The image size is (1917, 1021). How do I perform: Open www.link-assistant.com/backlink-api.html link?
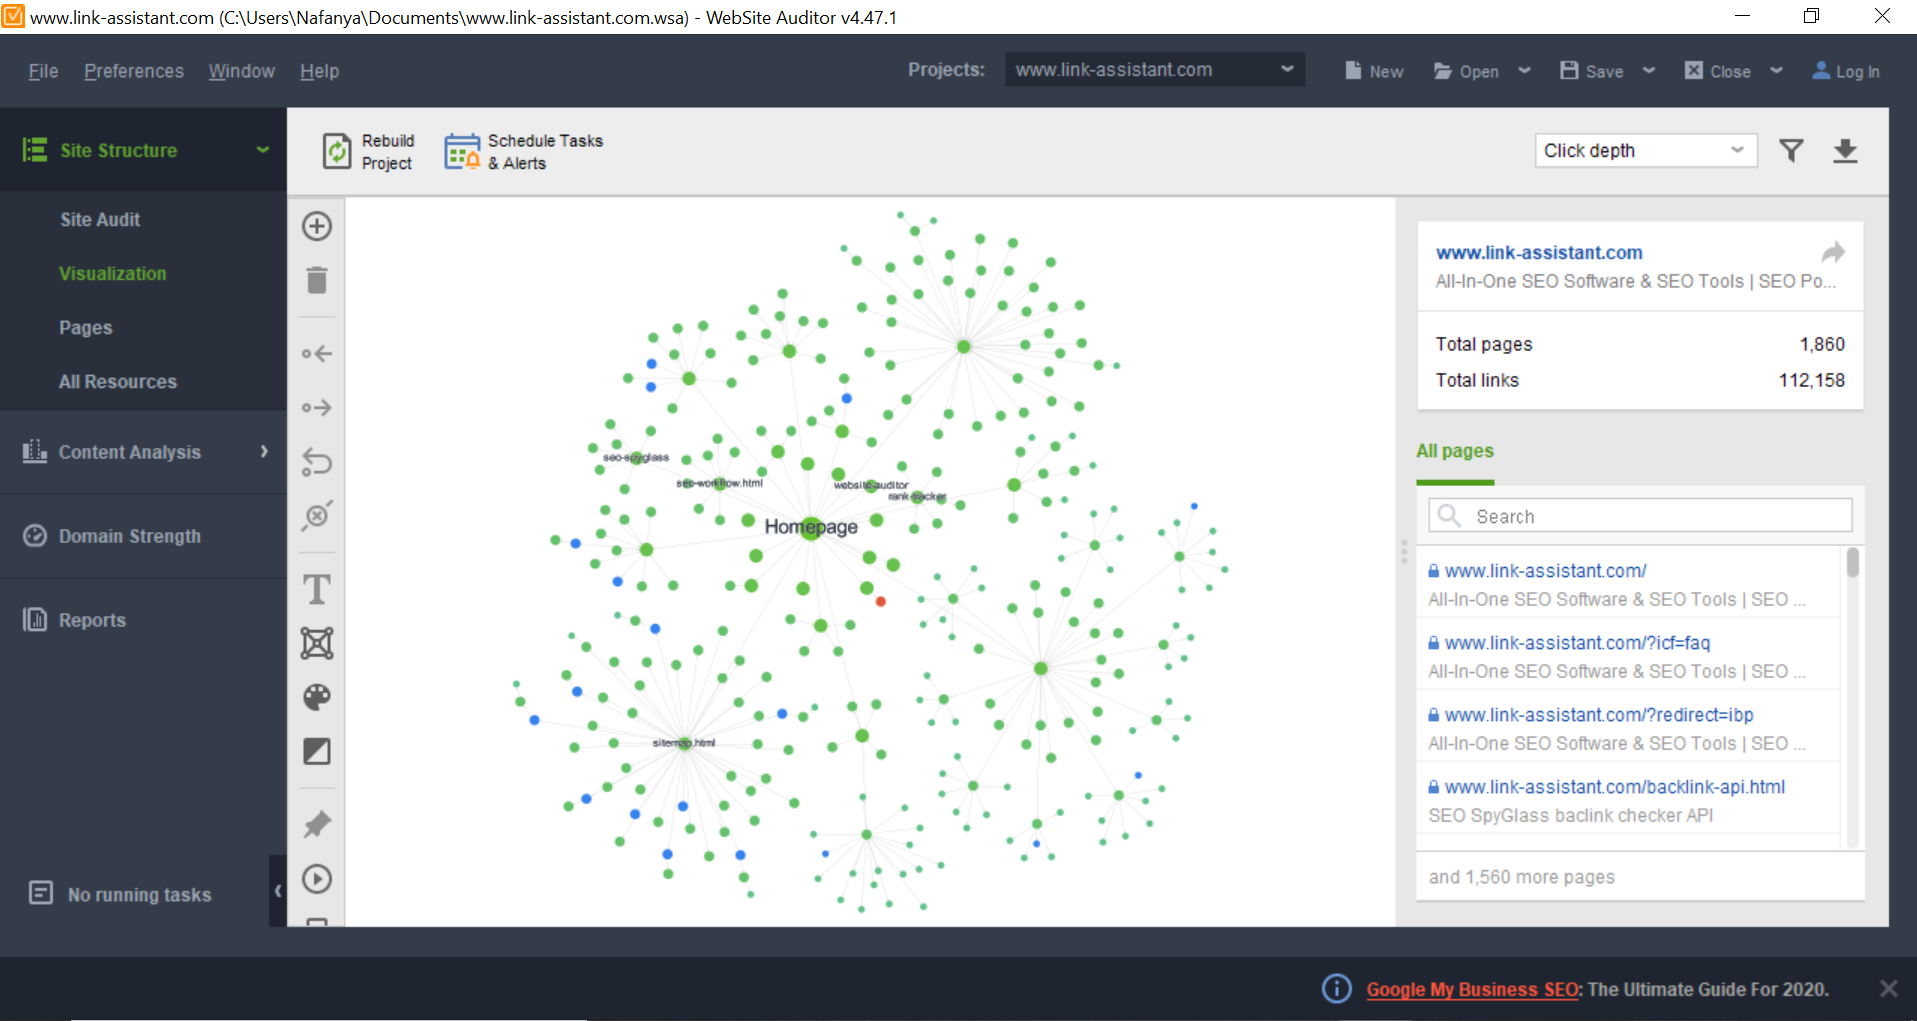(x=1615, y=787)
